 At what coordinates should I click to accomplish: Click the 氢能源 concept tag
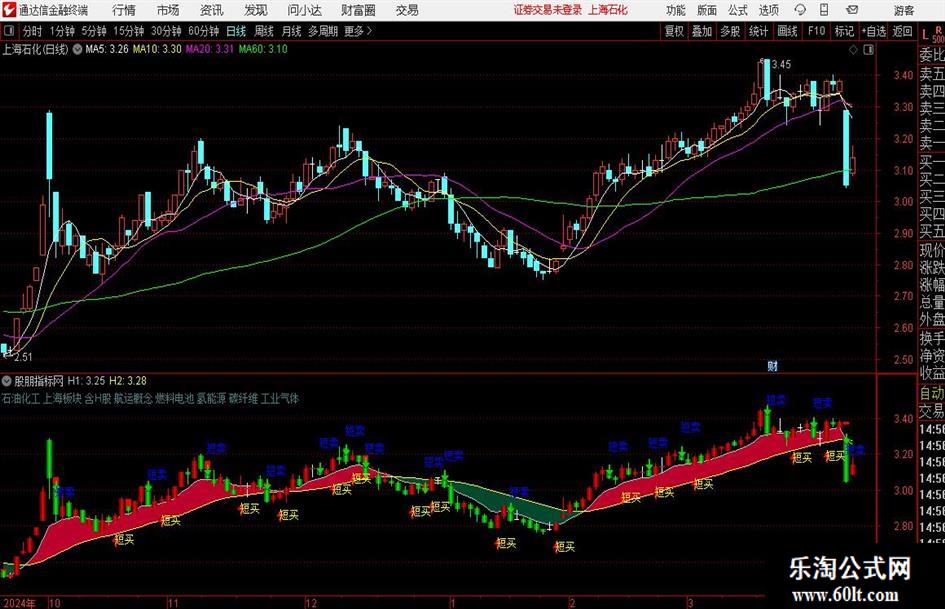point(211,399)
